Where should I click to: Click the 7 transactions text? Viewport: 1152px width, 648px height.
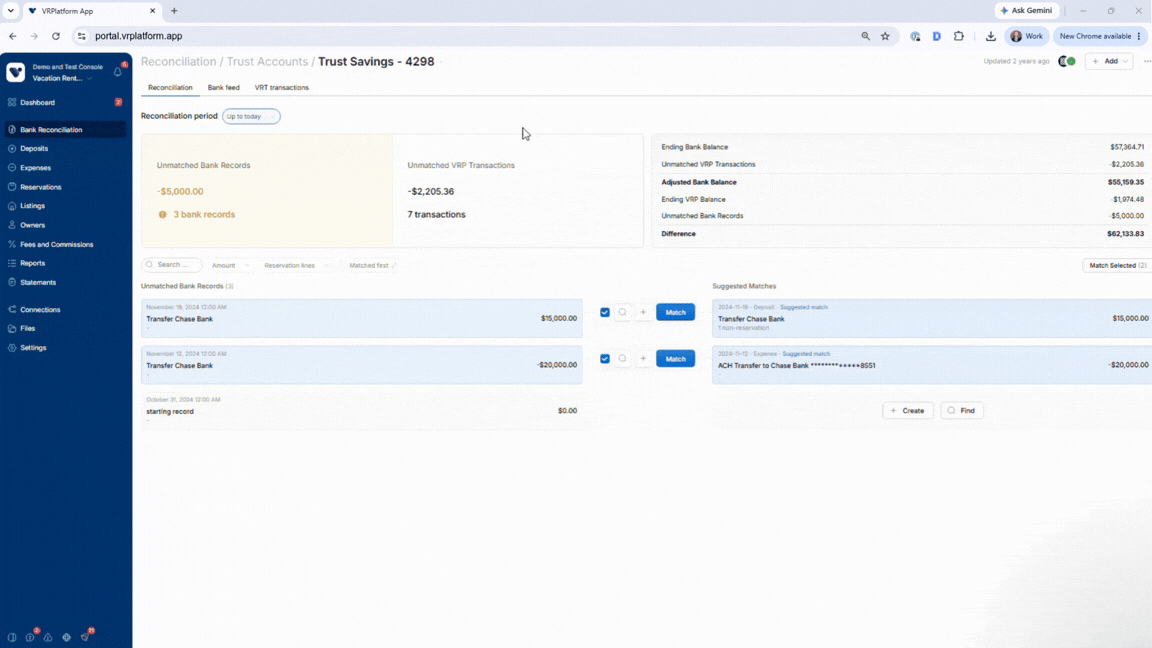click(436, 215)
